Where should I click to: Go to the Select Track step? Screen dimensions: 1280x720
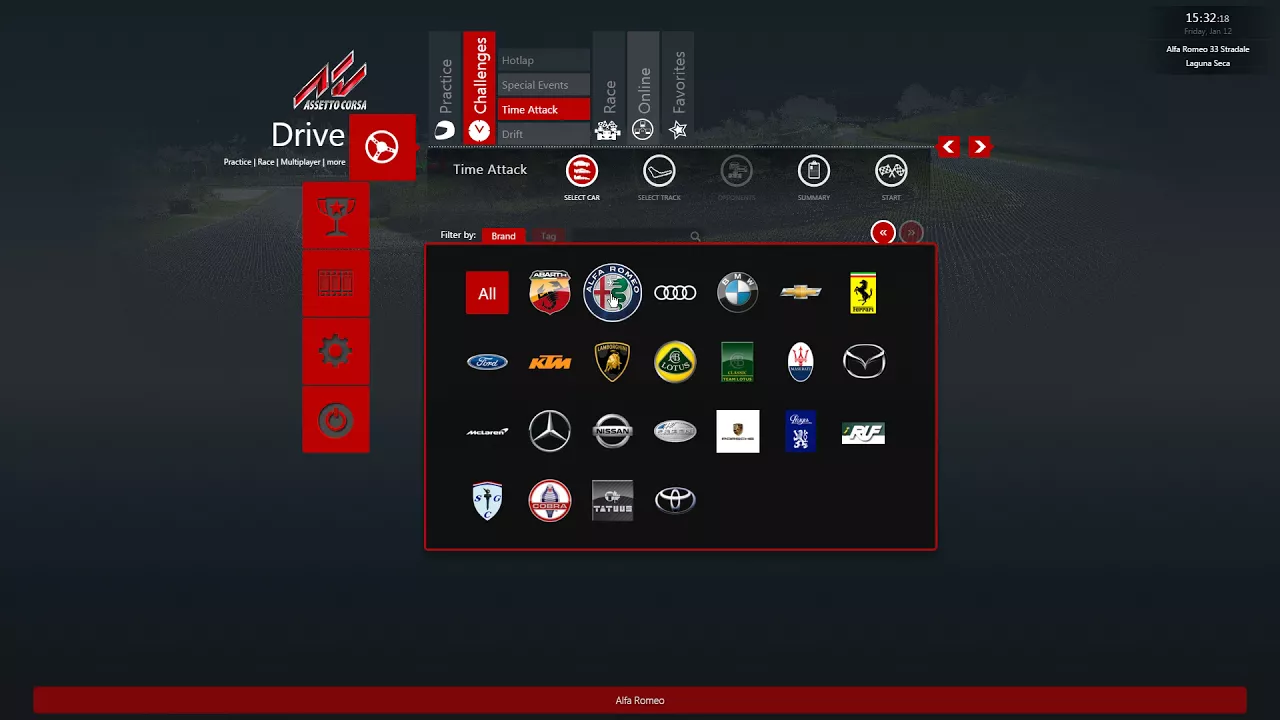tap(659, 177)
